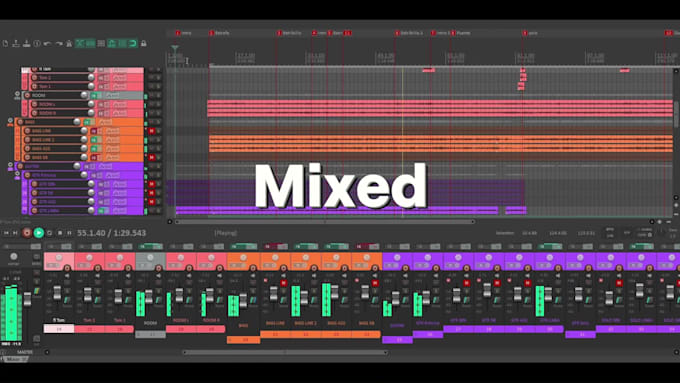
Task: Arm the BASS folder track for recording
Action: tap(20, 122)
